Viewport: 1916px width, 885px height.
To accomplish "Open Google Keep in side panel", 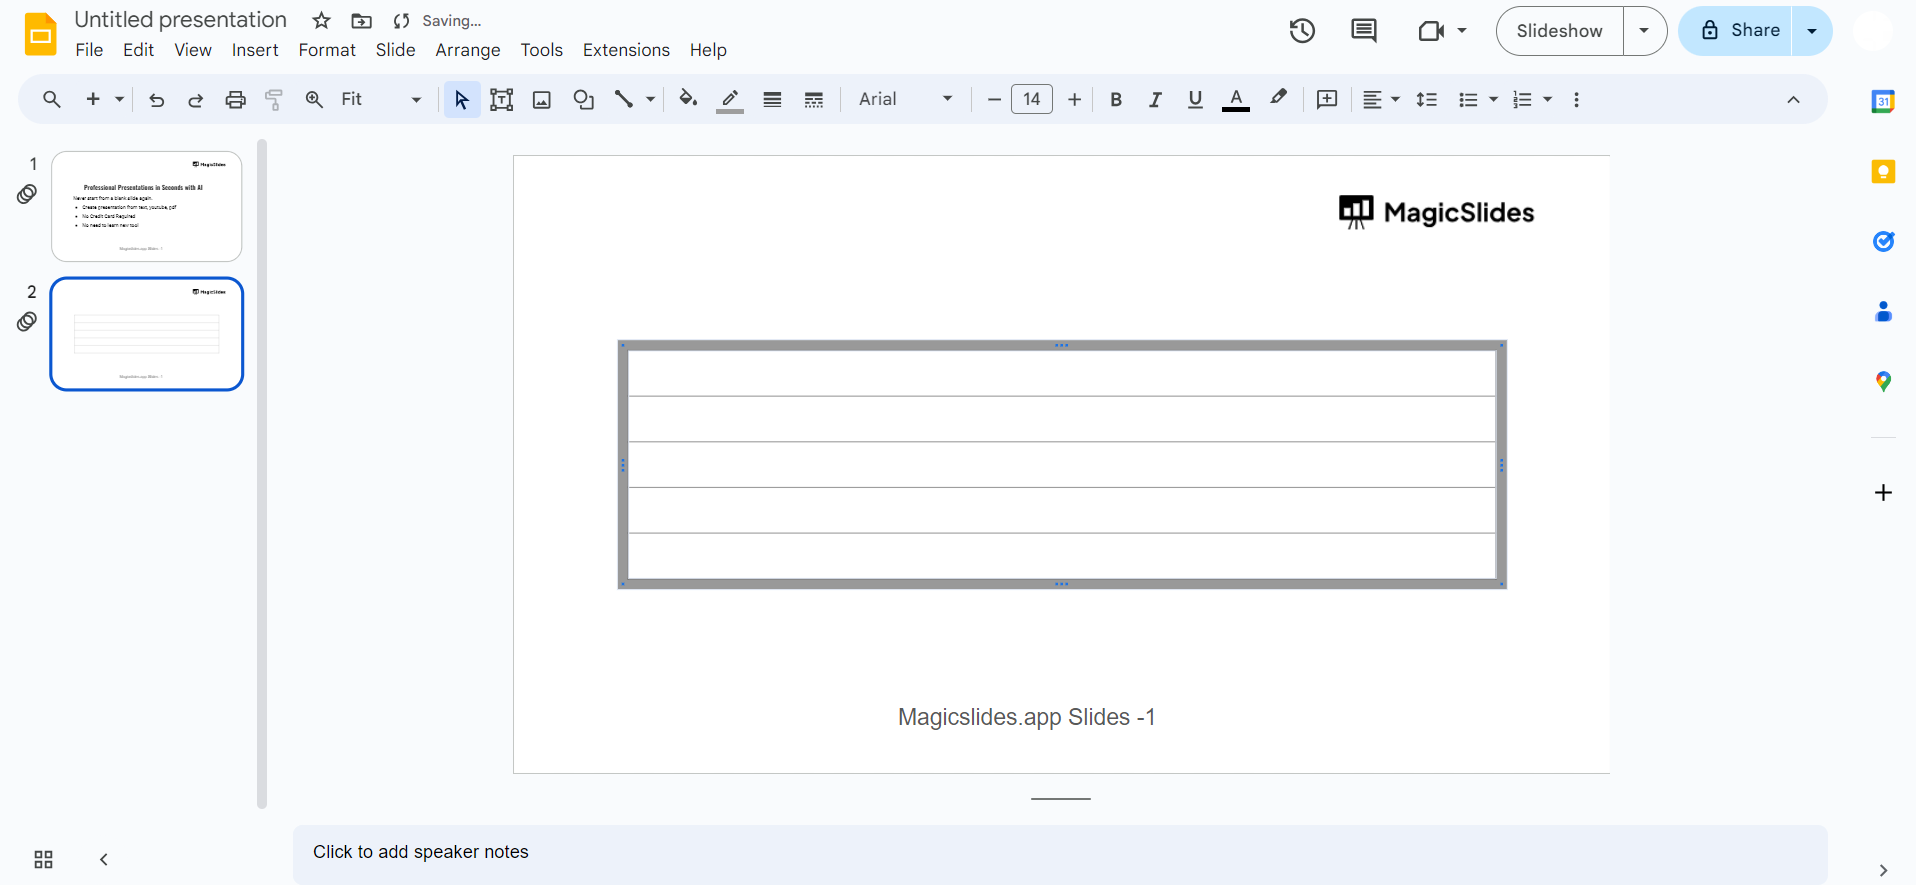I will point(1883,172).
